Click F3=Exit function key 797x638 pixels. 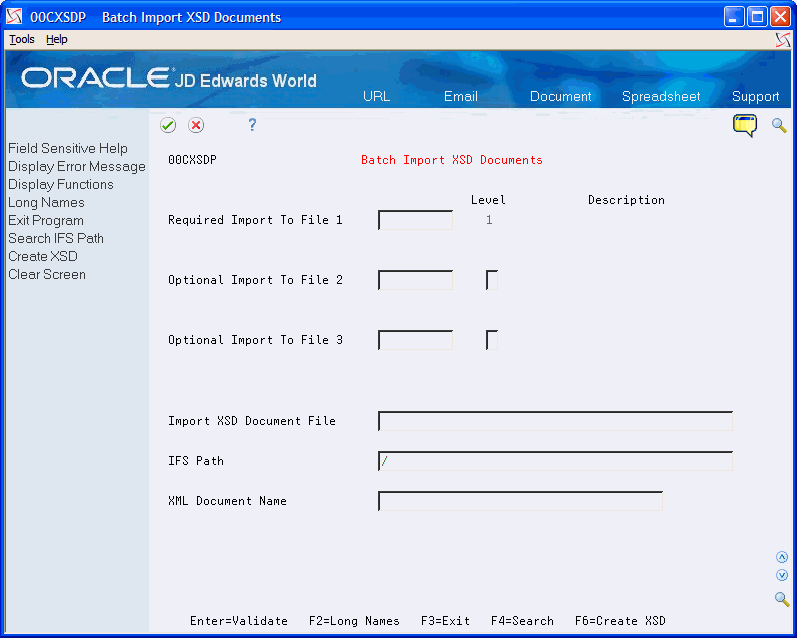[x=445, y=621]
